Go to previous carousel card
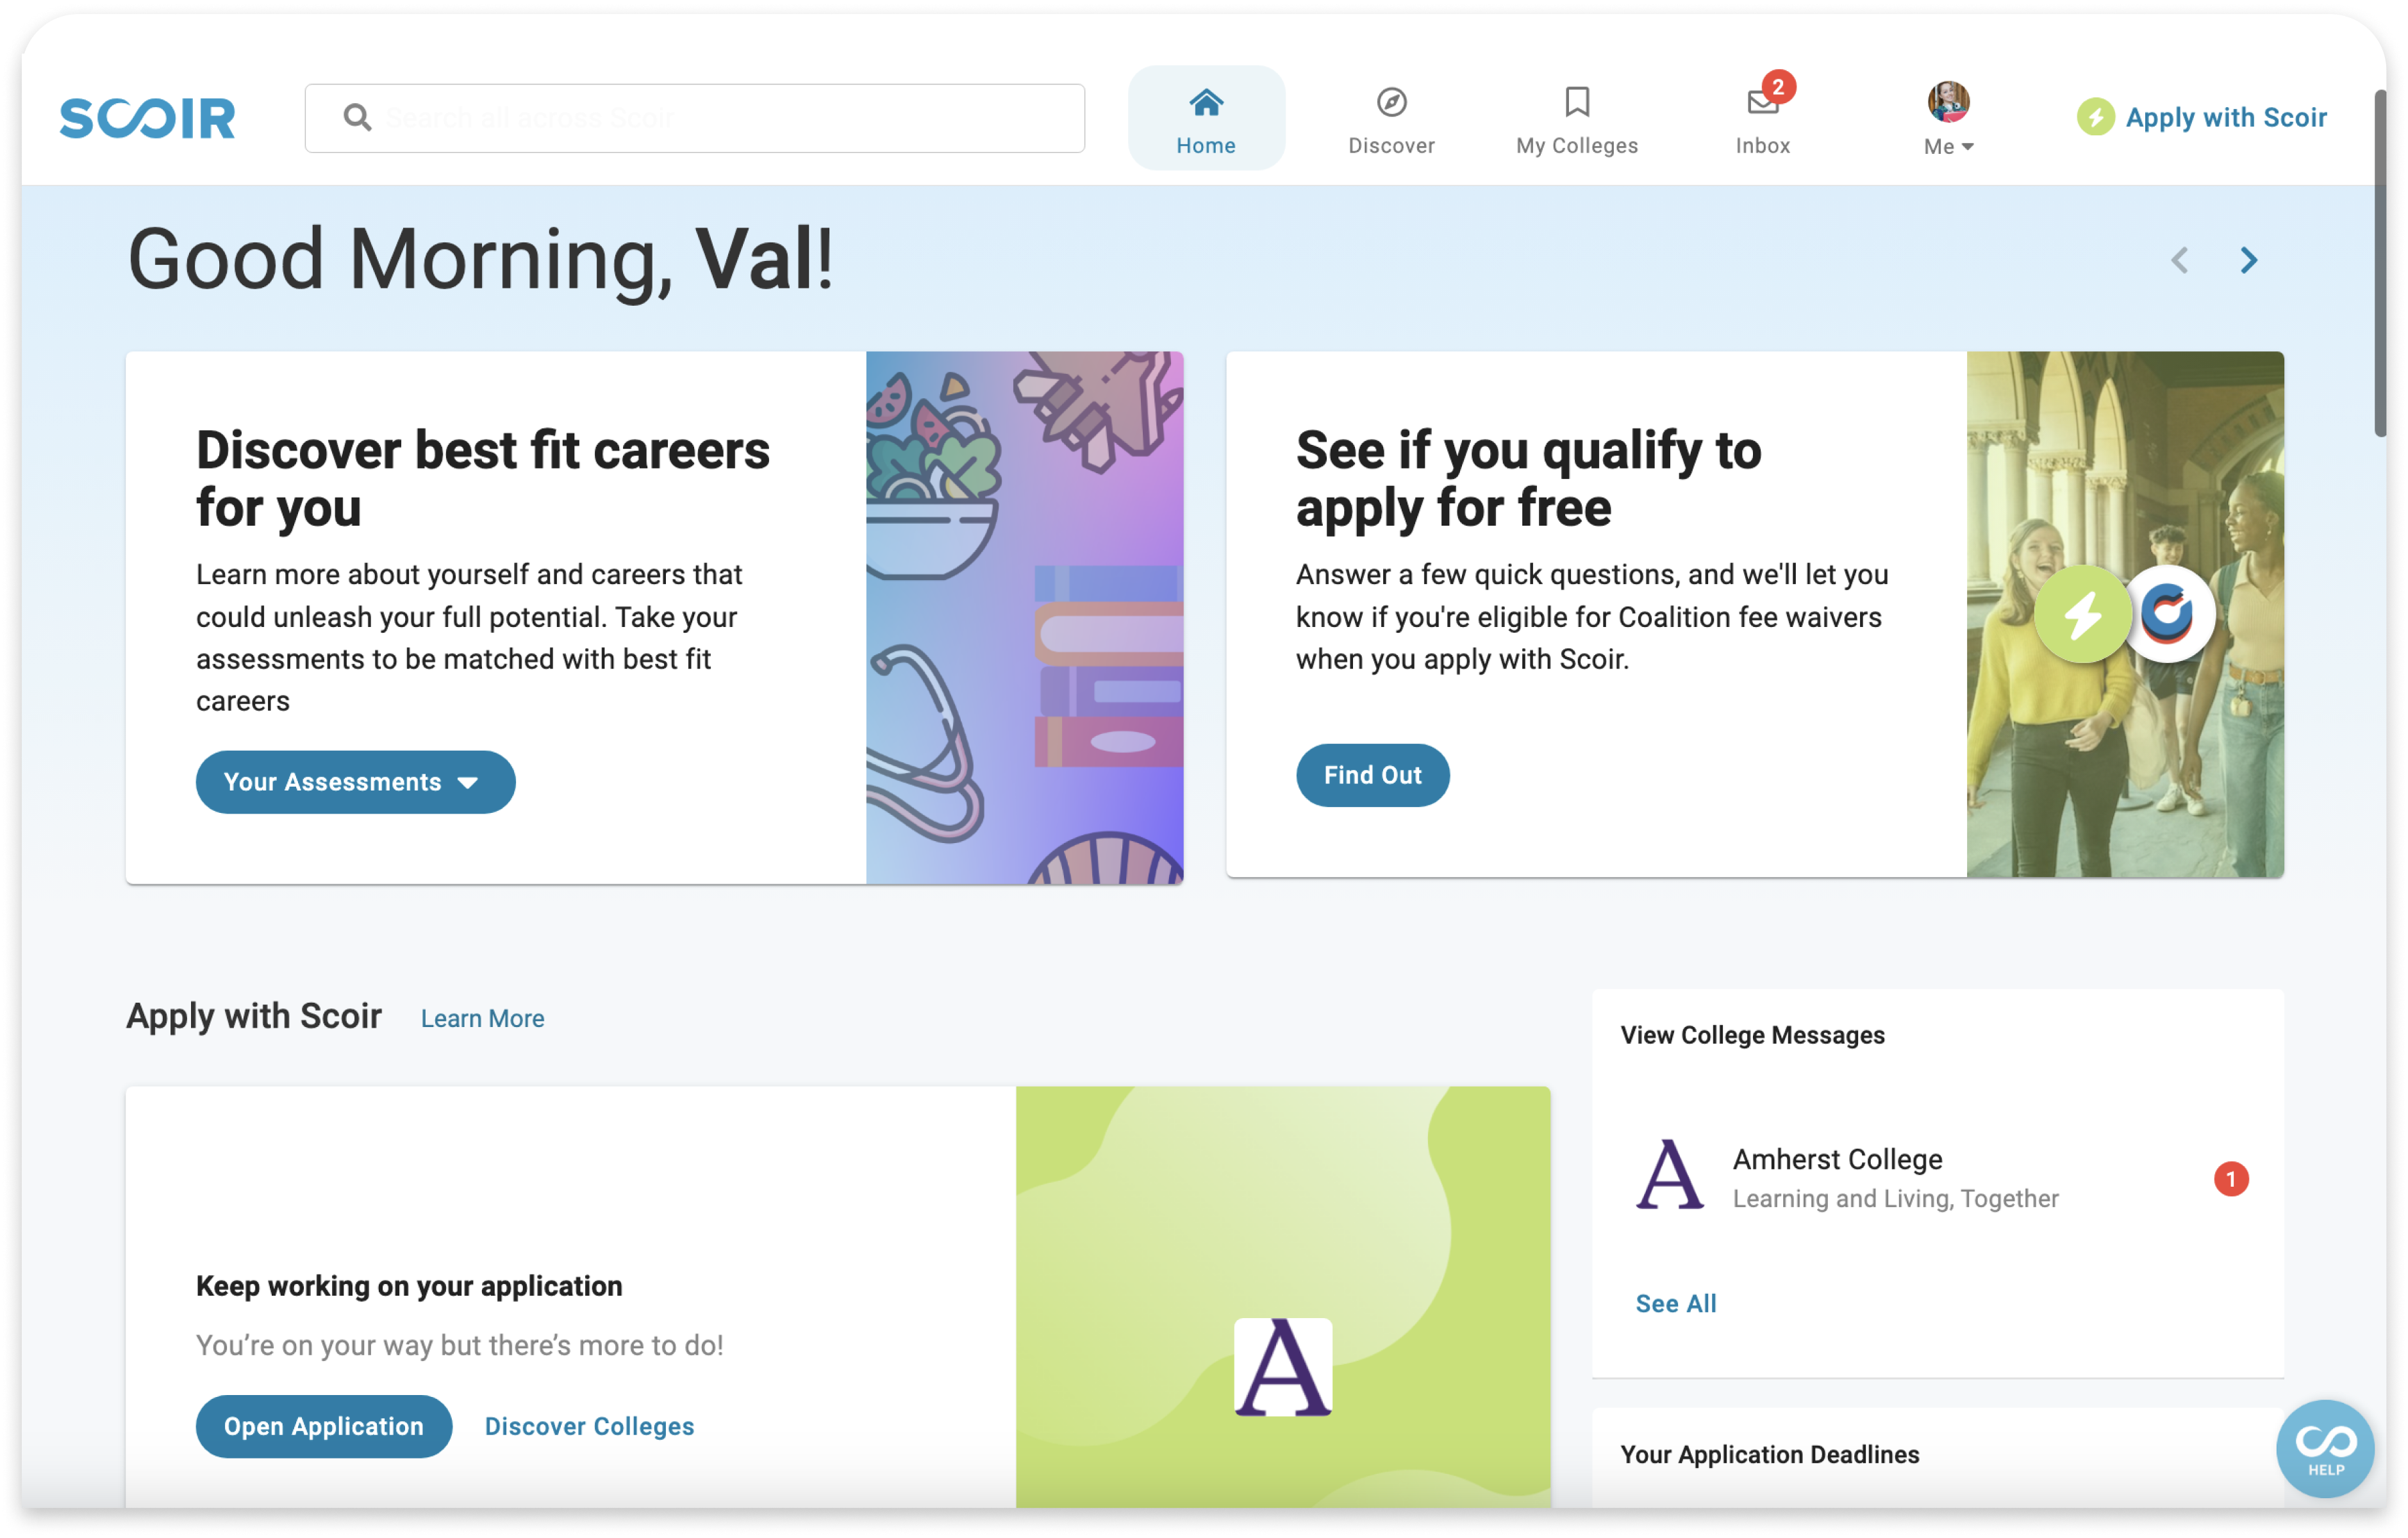The width and height of the screenshot is (2408, 1538). tap(2180, 261)
